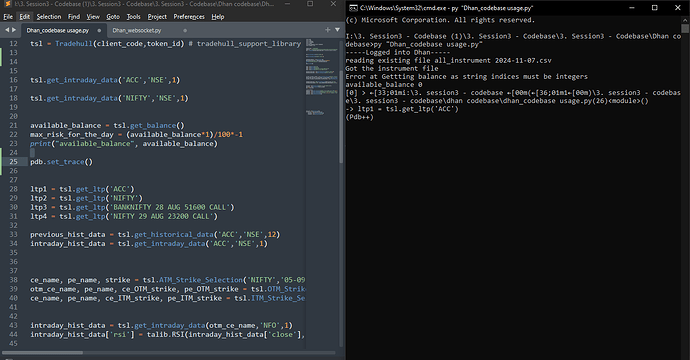Screen dimensions: 690x360
Task: Open the Project menu
Action: point(157,17)
